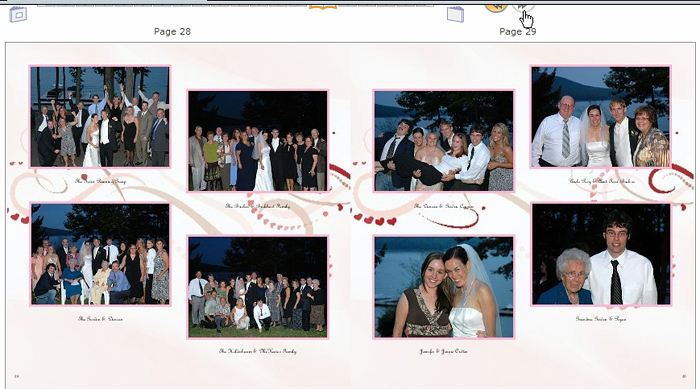Click the Page 28 label

(172, 32)
